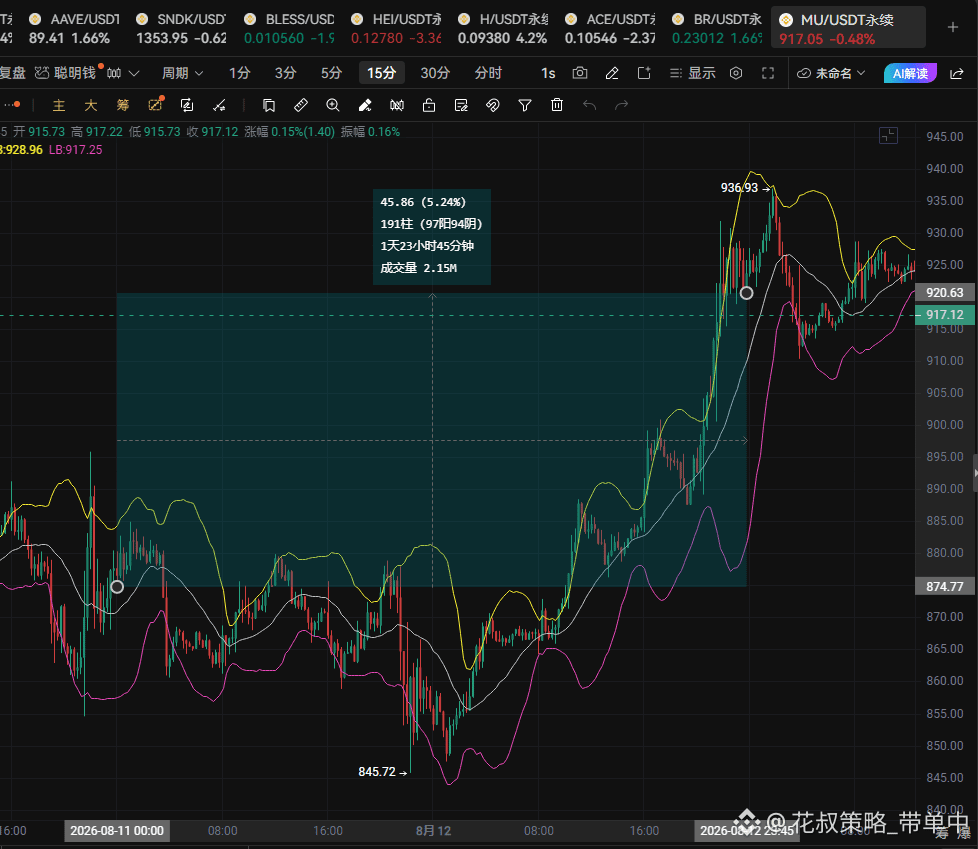Switch to 30分 timeframe
The height and width of the screenshot is (849, 978).
(x=435, y=74)
